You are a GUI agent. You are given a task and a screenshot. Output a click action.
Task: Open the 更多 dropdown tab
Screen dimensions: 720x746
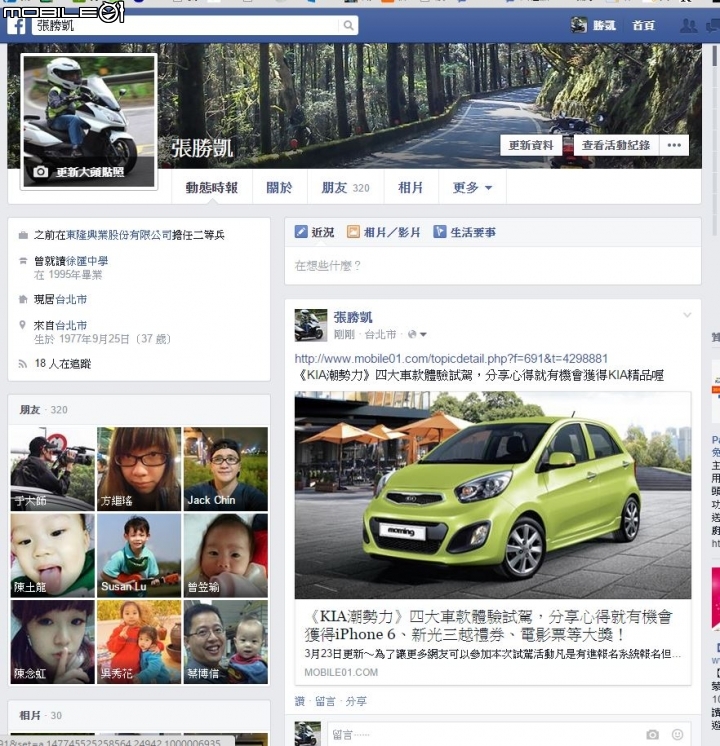pos(472,187)
